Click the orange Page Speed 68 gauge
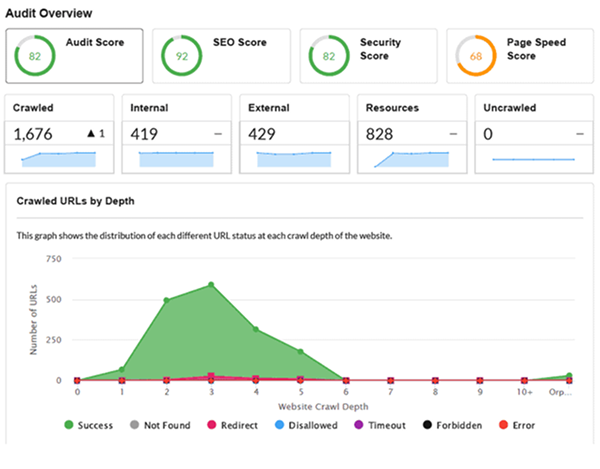Screen dimensions: 600x469 [476, 56]
